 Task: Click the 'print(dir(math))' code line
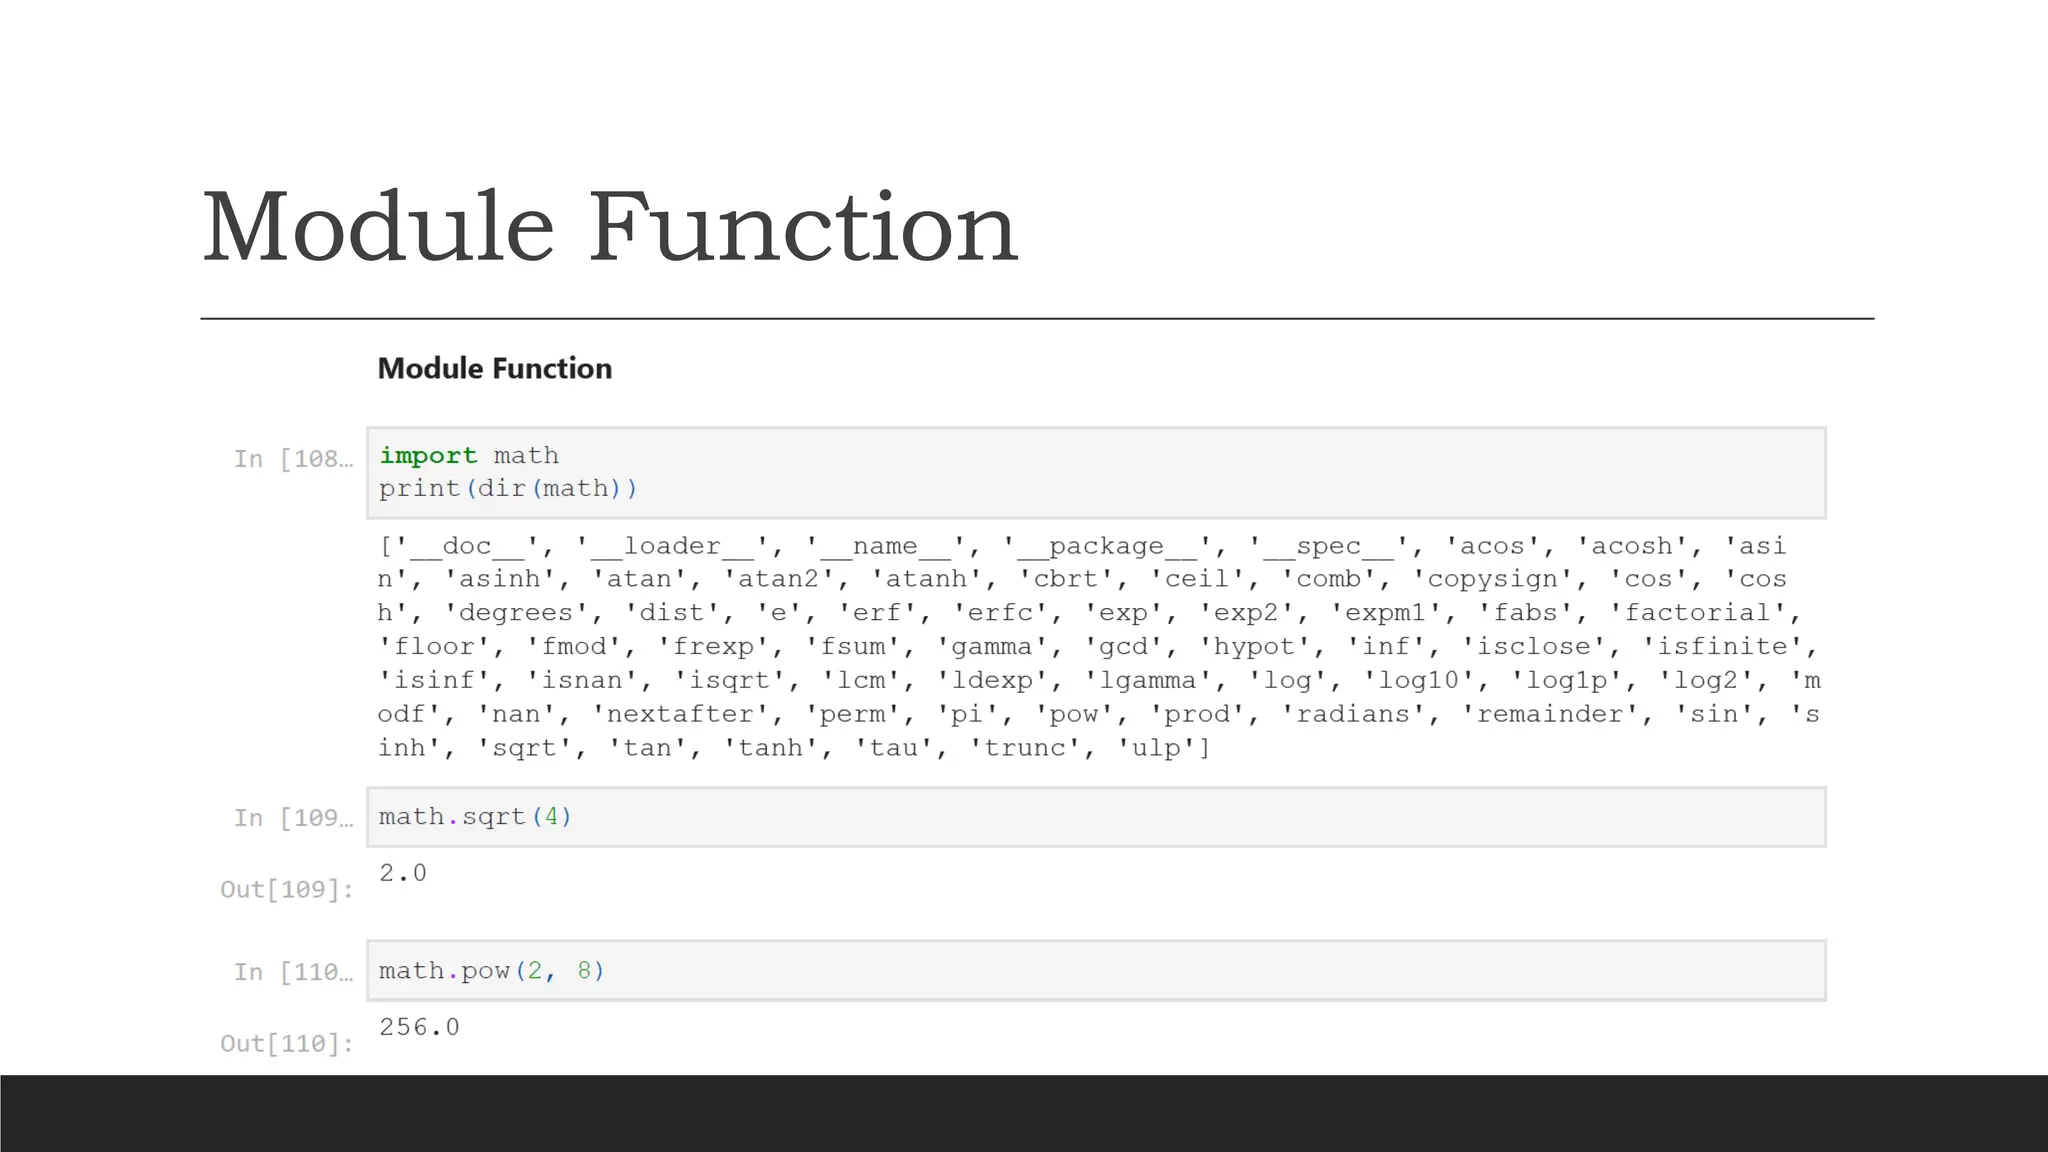(508, 489)
